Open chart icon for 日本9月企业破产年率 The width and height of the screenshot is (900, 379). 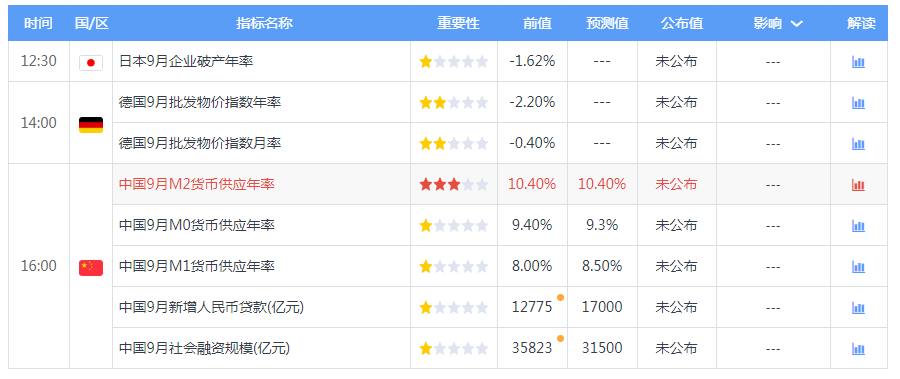[858, 62]
